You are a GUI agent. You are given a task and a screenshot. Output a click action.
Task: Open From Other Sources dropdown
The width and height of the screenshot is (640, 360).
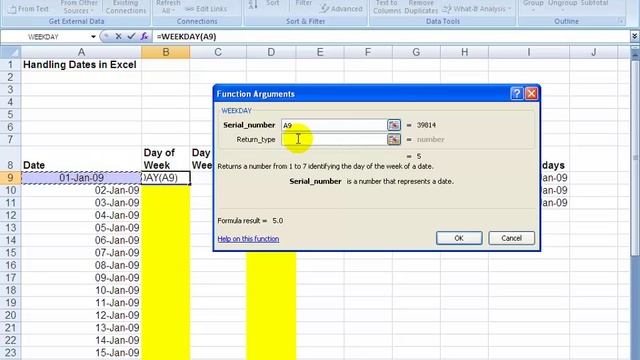coord(78,7)
